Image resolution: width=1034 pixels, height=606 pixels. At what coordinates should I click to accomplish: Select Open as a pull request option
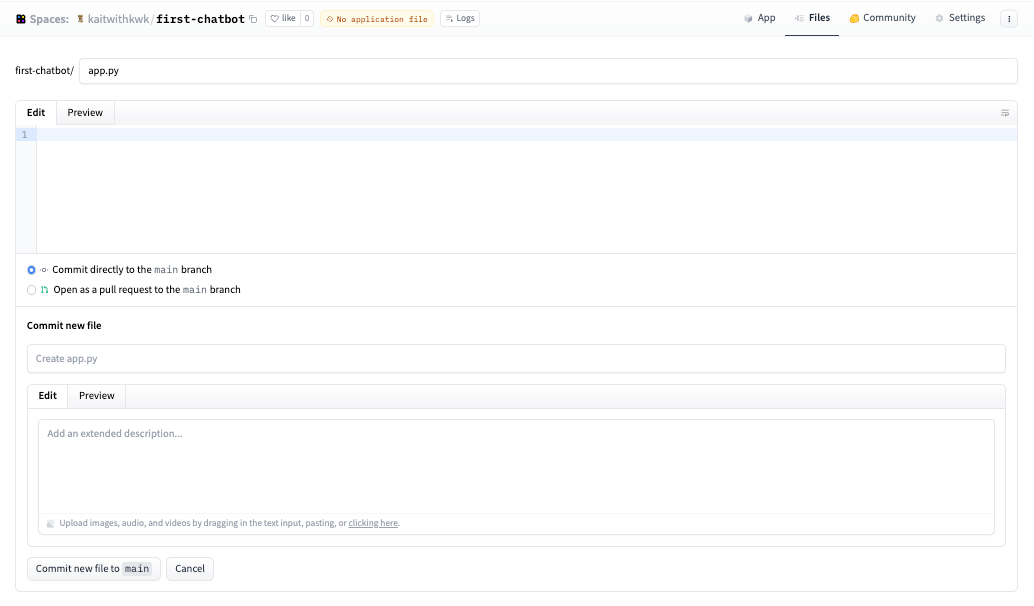coord(31,289)
